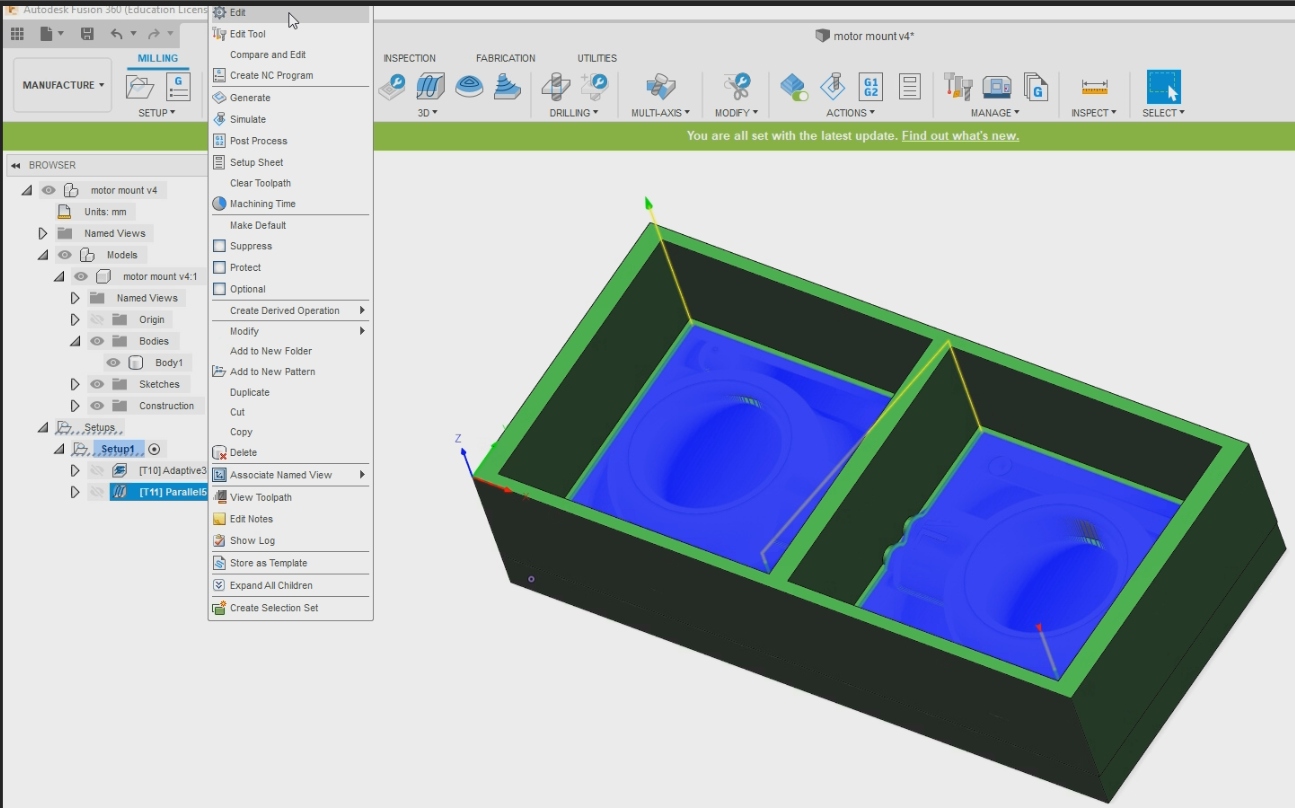Click the Simulate icon in Actions
Viewport: 1295px width, 808px height.
[832, 87]
